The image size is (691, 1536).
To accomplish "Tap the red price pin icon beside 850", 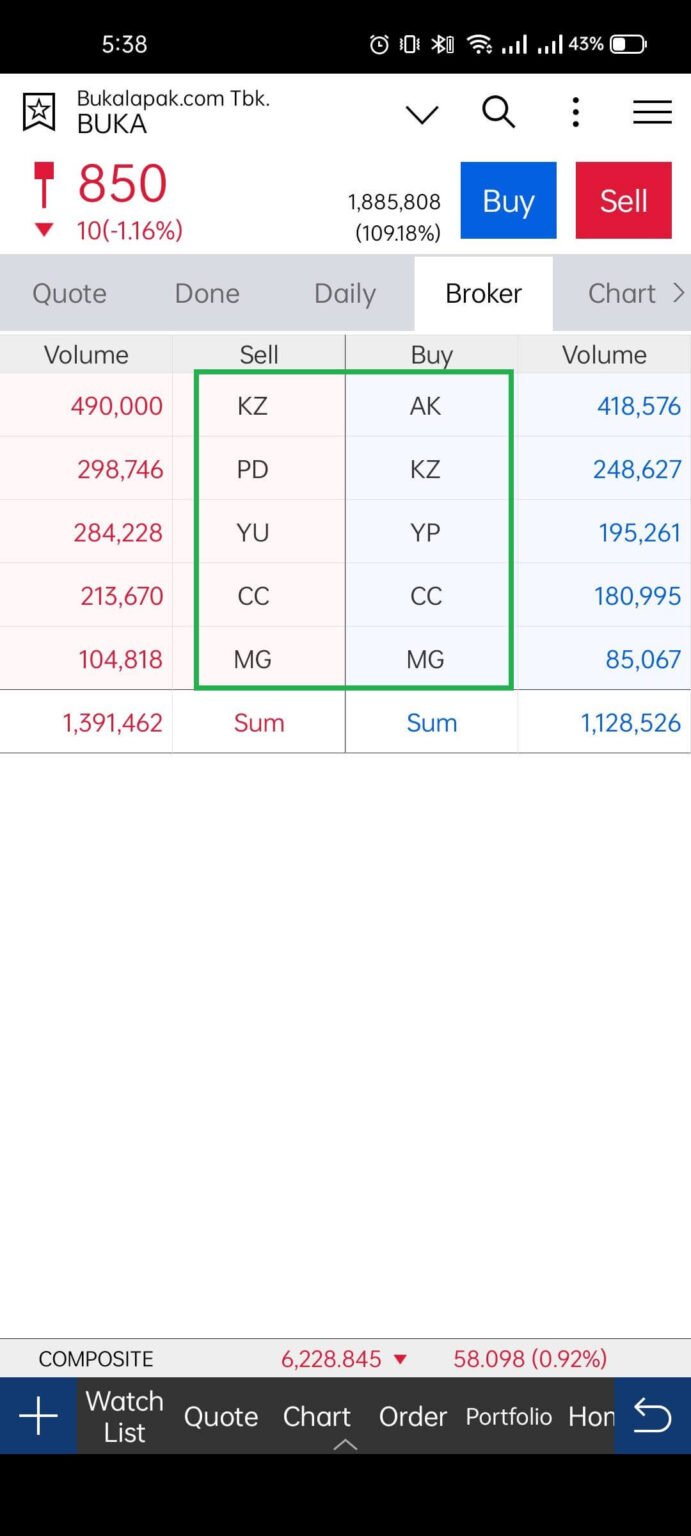I will [42, 183].
